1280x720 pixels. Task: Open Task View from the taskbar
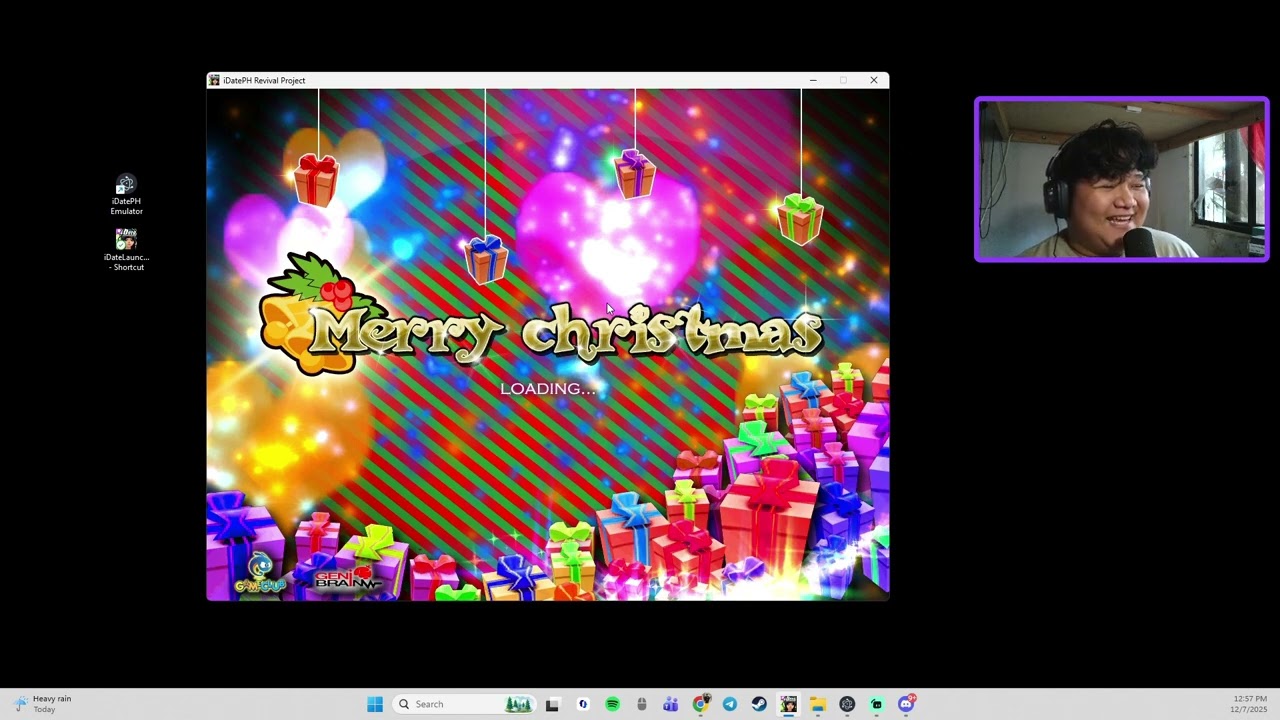tap(552, 704)
